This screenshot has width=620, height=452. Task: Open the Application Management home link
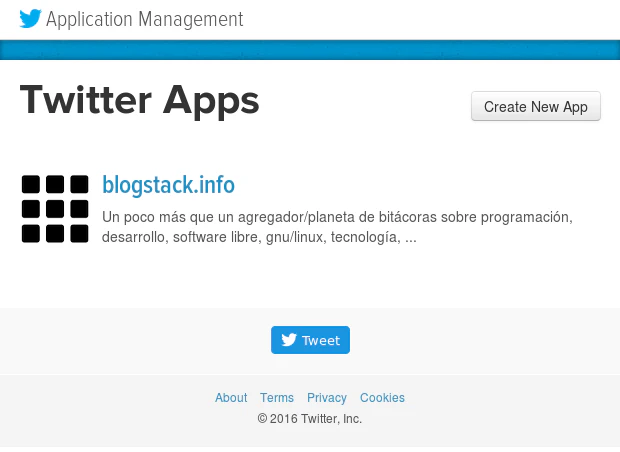[x=144, y=19]
